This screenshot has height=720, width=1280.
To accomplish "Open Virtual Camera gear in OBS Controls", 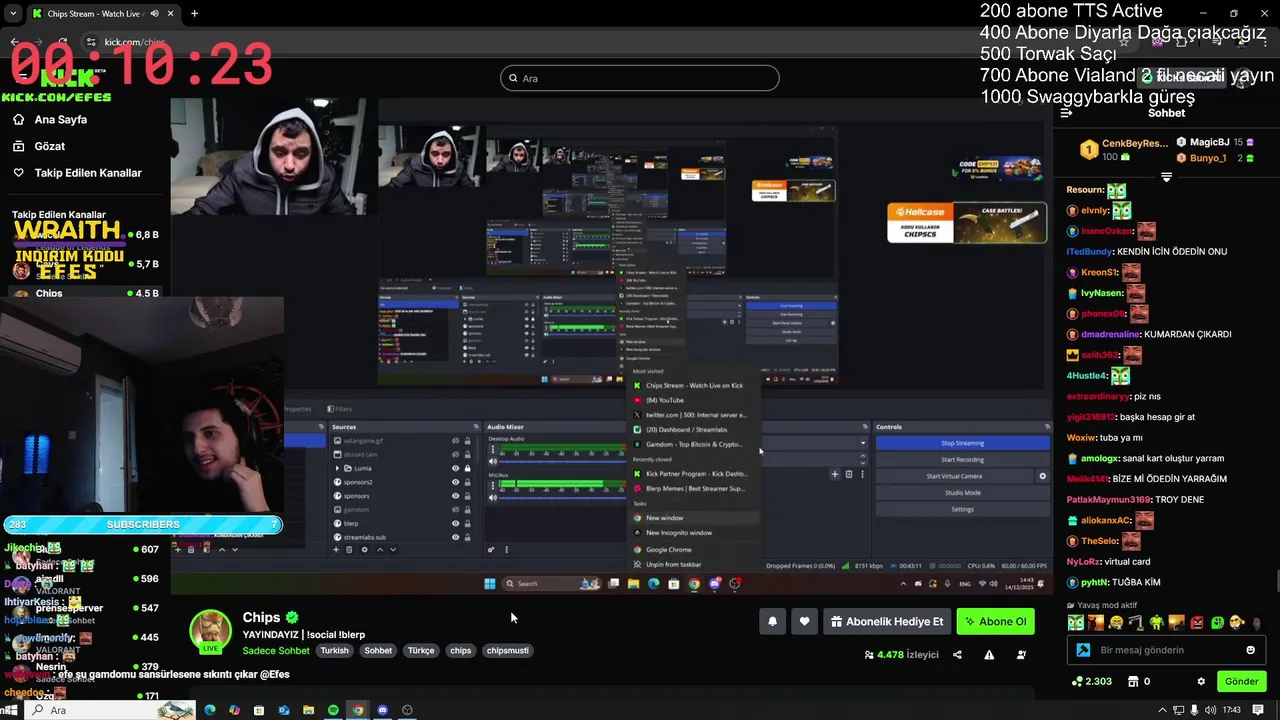I will tap(1042, 476).
